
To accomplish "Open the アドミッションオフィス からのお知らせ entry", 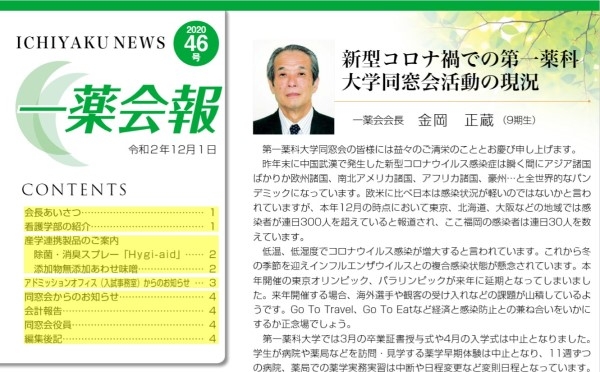I will (121, 283).
